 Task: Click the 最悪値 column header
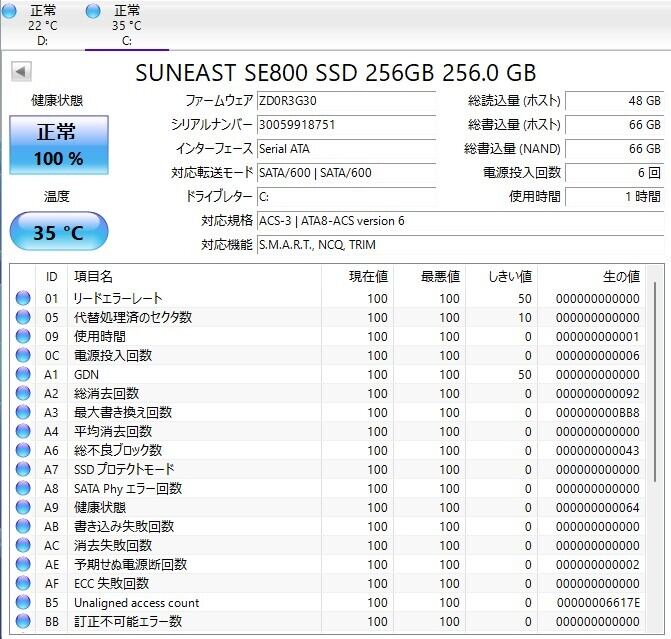(x=430, y=276)
